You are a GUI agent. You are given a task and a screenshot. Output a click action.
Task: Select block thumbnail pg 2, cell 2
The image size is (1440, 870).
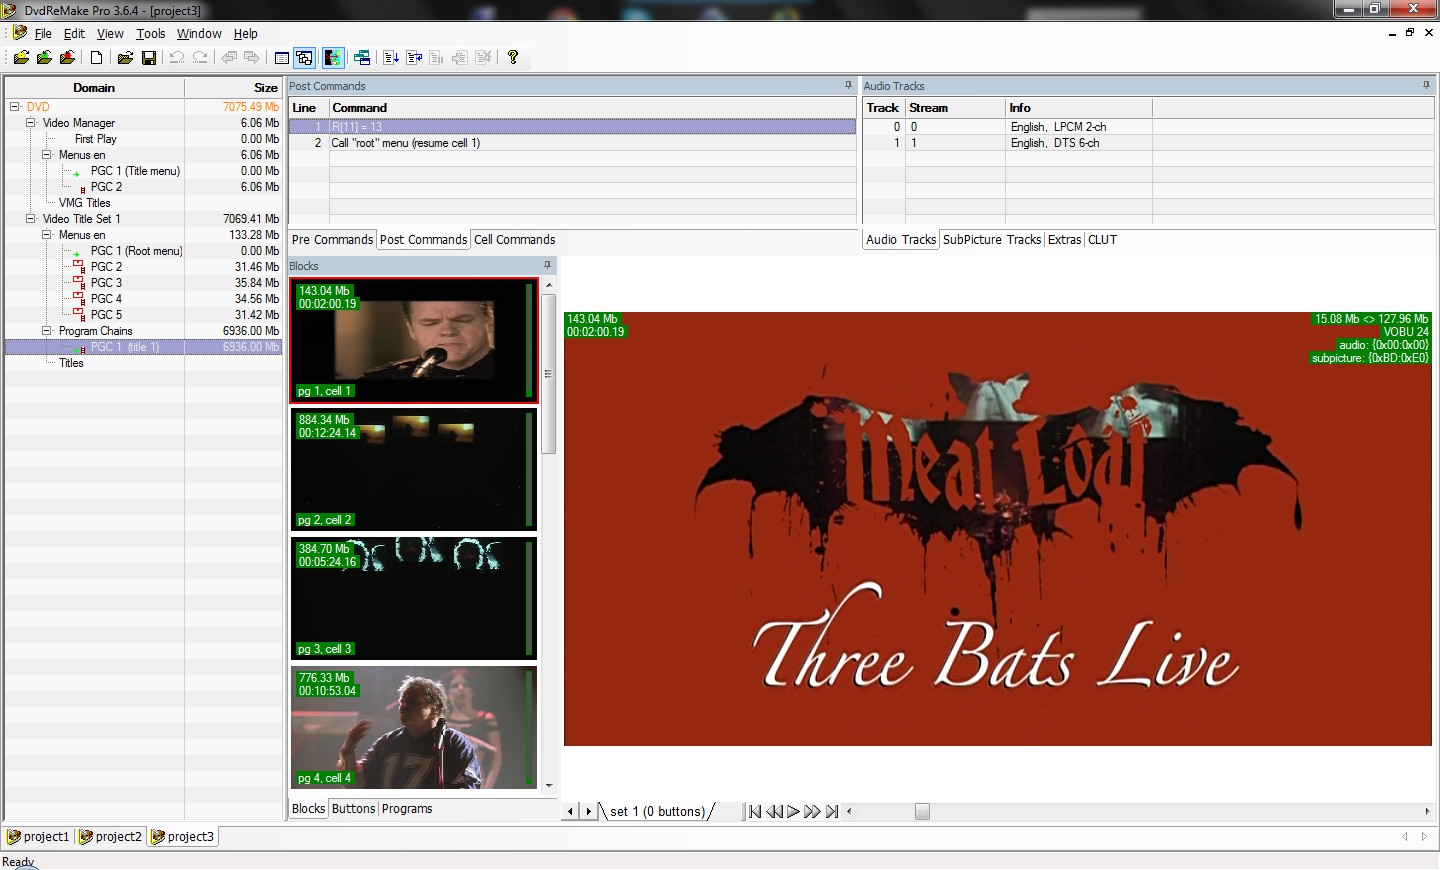pyautogui.click(x=414, y=469)
